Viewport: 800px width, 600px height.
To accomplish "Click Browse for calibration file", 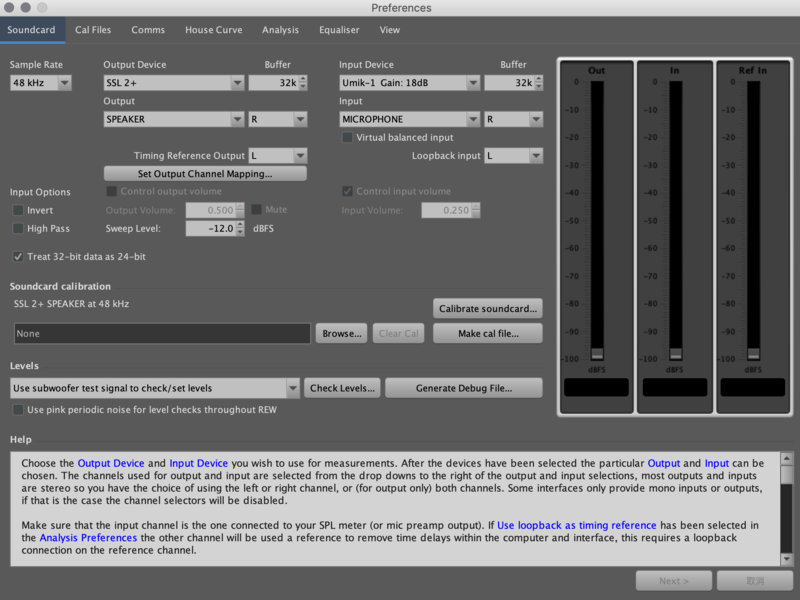I will click(342, 334).
